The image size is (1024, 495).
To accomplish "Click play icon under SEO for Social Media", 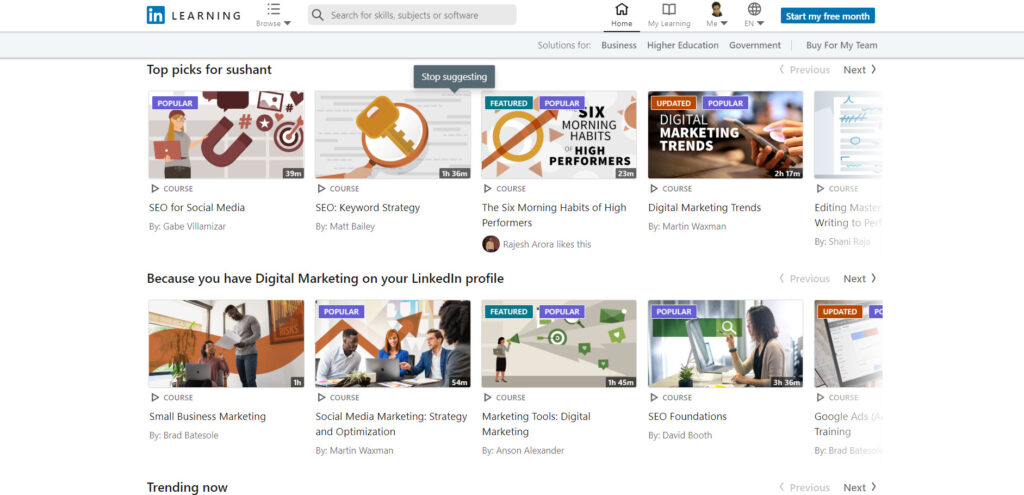I will (155, 189).
